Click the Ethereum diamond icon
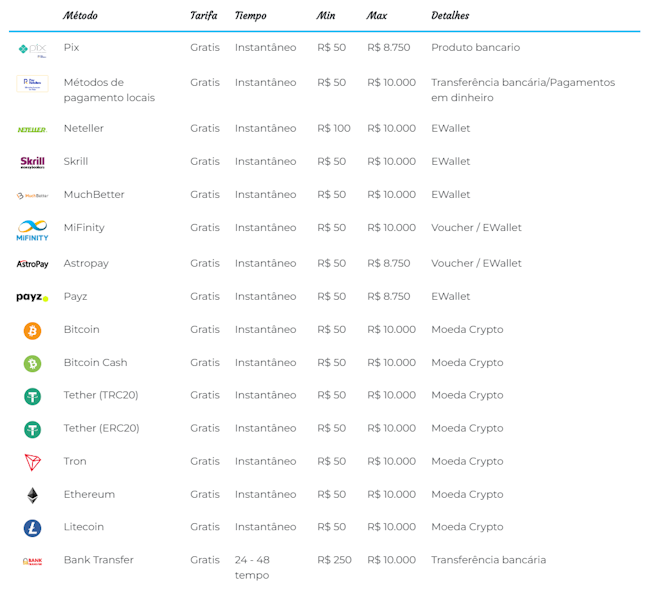The height and width of the screenshot is (592, 650). [x=32, y=495]
